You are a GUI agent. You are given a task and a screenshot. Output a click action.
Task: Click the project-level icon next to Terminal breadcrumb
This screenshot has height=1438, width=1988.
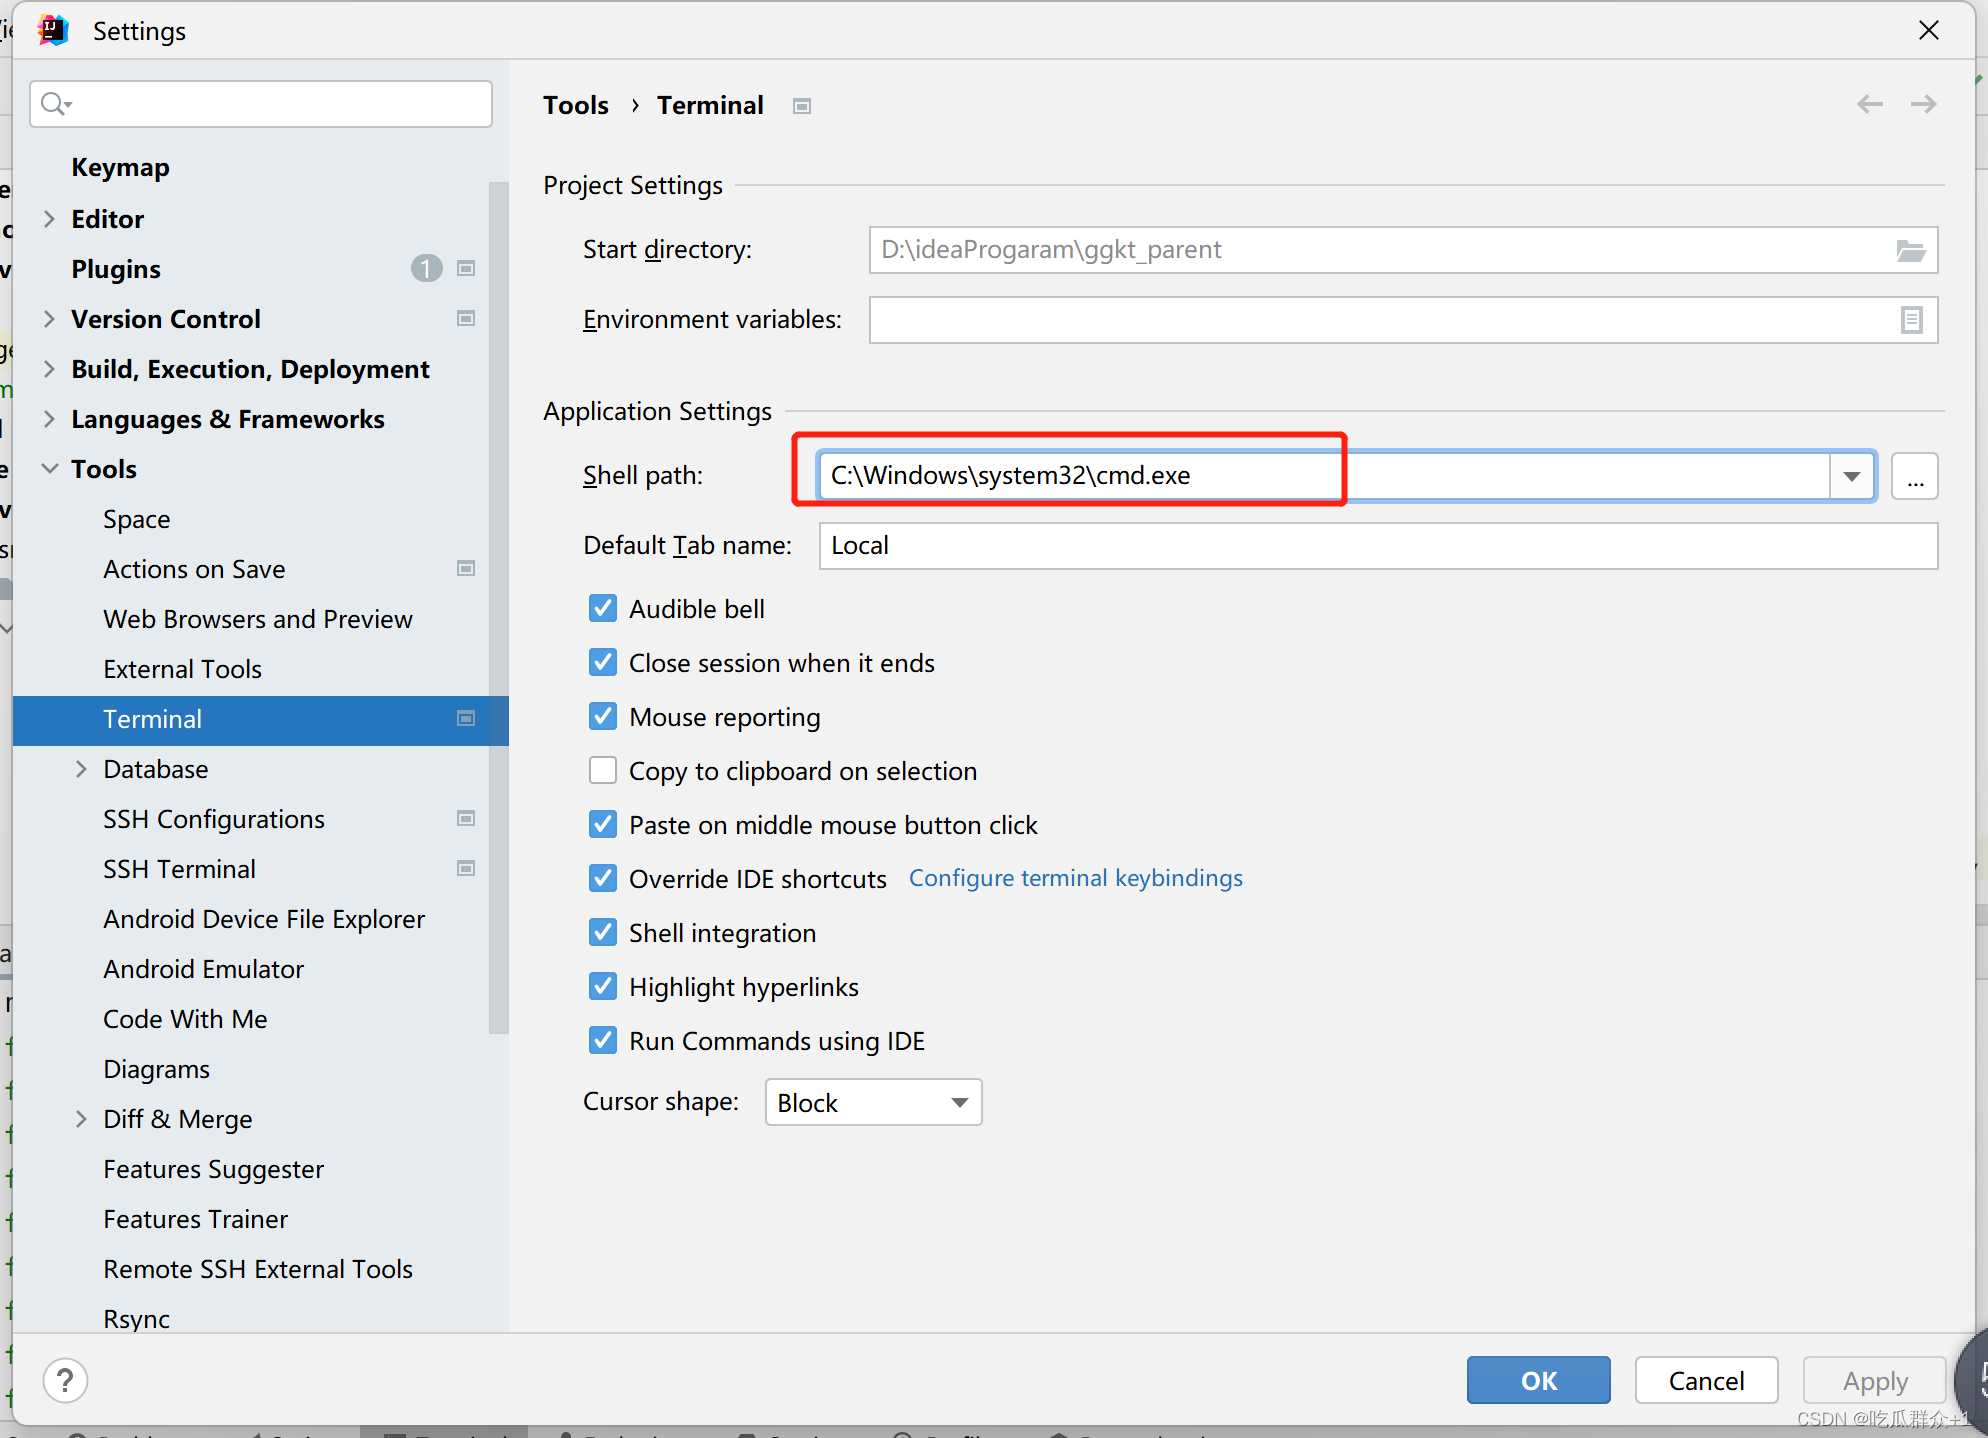tap(801, 106)
